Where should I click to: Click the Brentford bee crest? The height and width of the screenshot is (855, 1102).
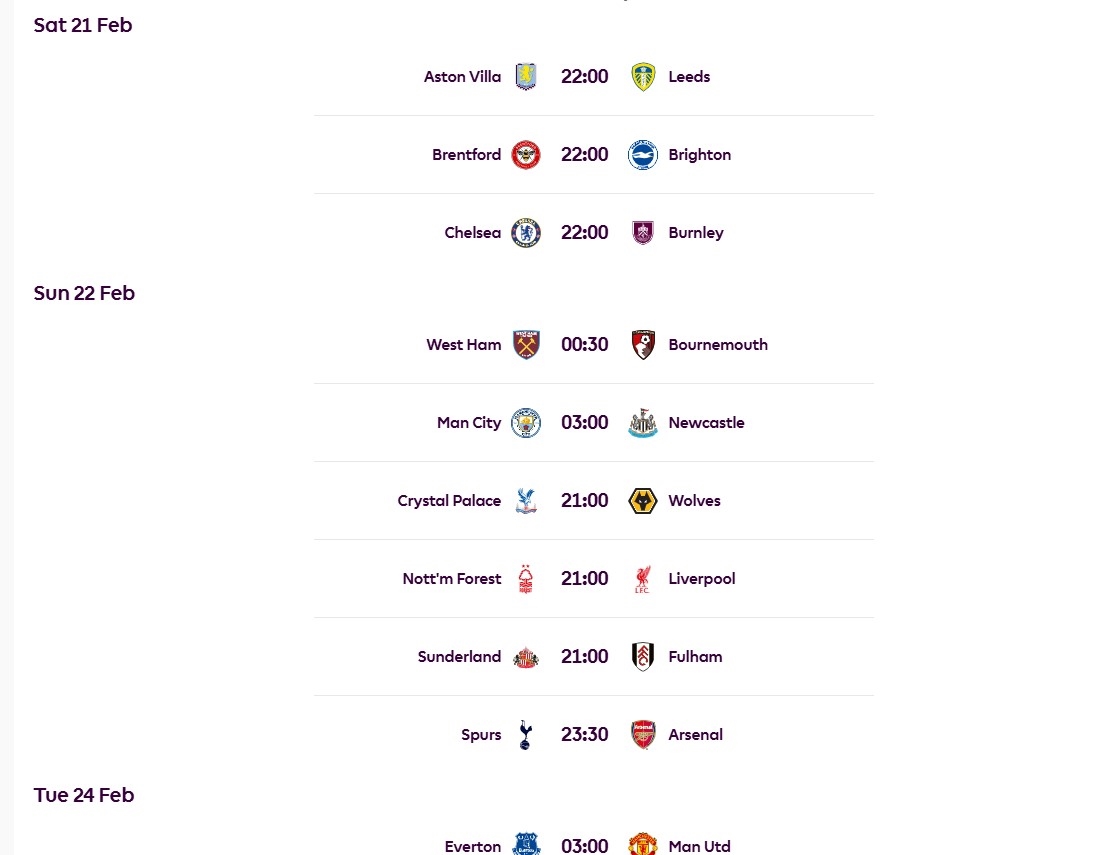(524, 154)
